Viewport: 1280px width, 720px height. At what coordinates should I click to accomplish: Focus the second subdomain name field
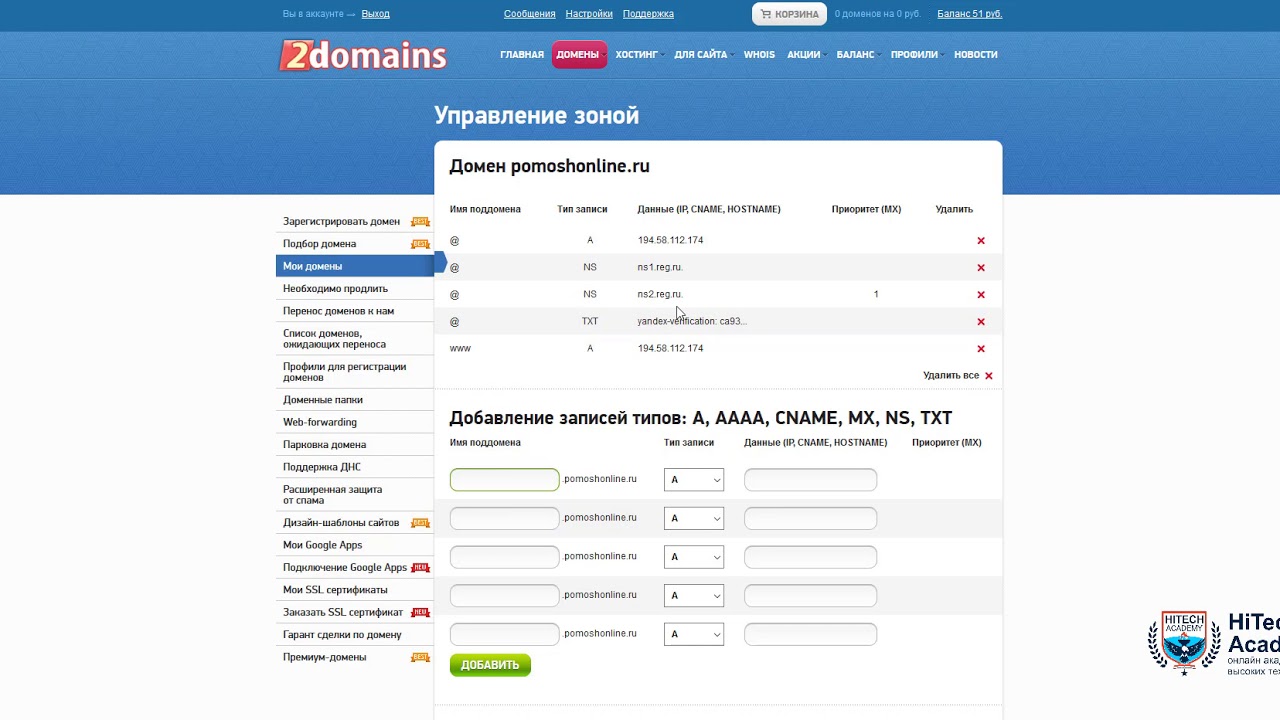pyautogui.click(x=505, y=518)
